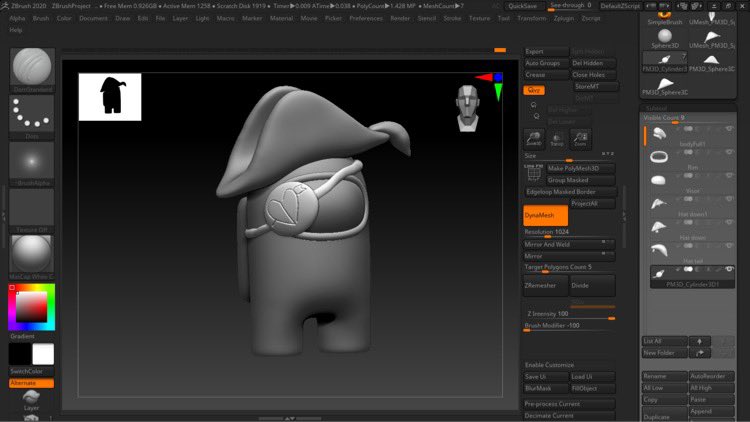Click the DefaultZScript button
The height and width of the screenshot is (422, 750).
(x=620, y=6)
